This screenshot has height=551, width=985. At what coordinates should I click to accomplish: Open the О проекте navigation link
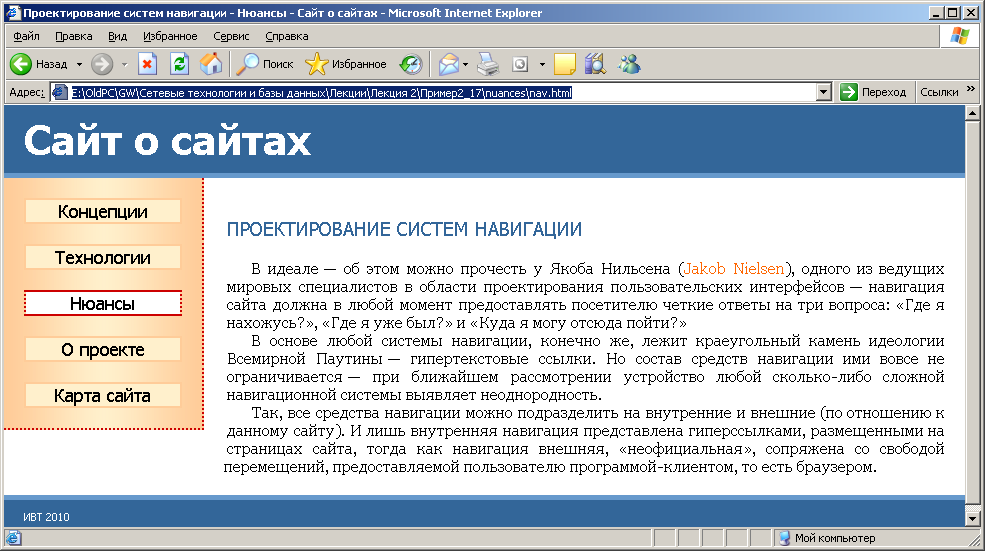click(103, 349)
